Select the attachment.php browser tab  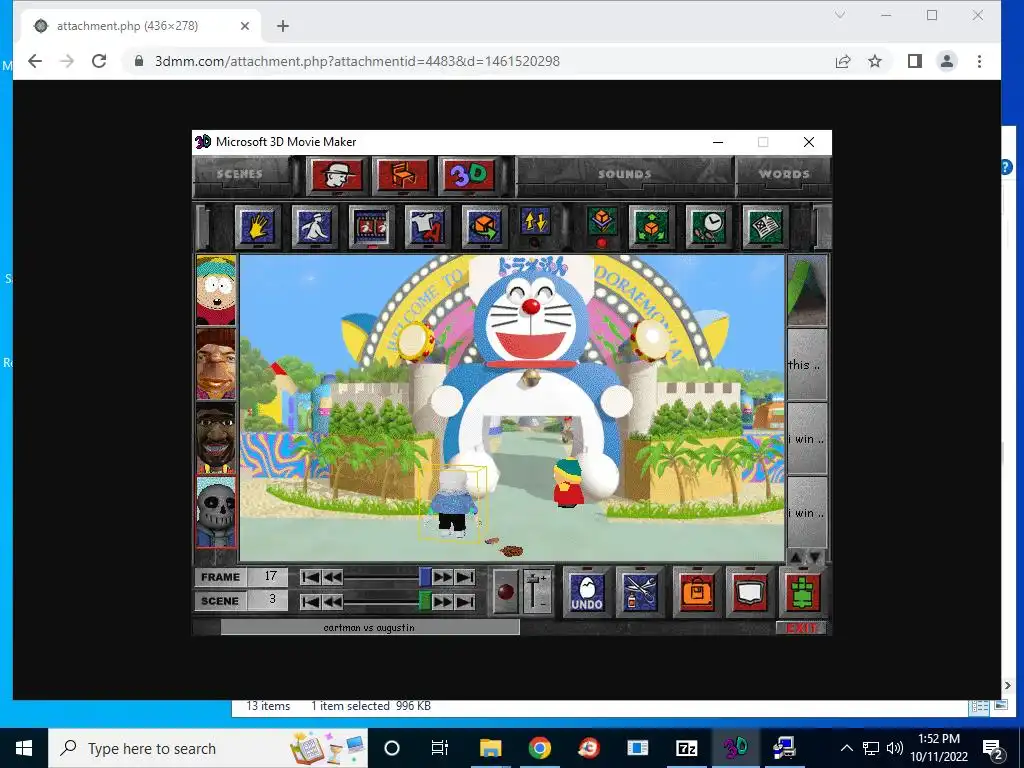(x=142, y=26)
